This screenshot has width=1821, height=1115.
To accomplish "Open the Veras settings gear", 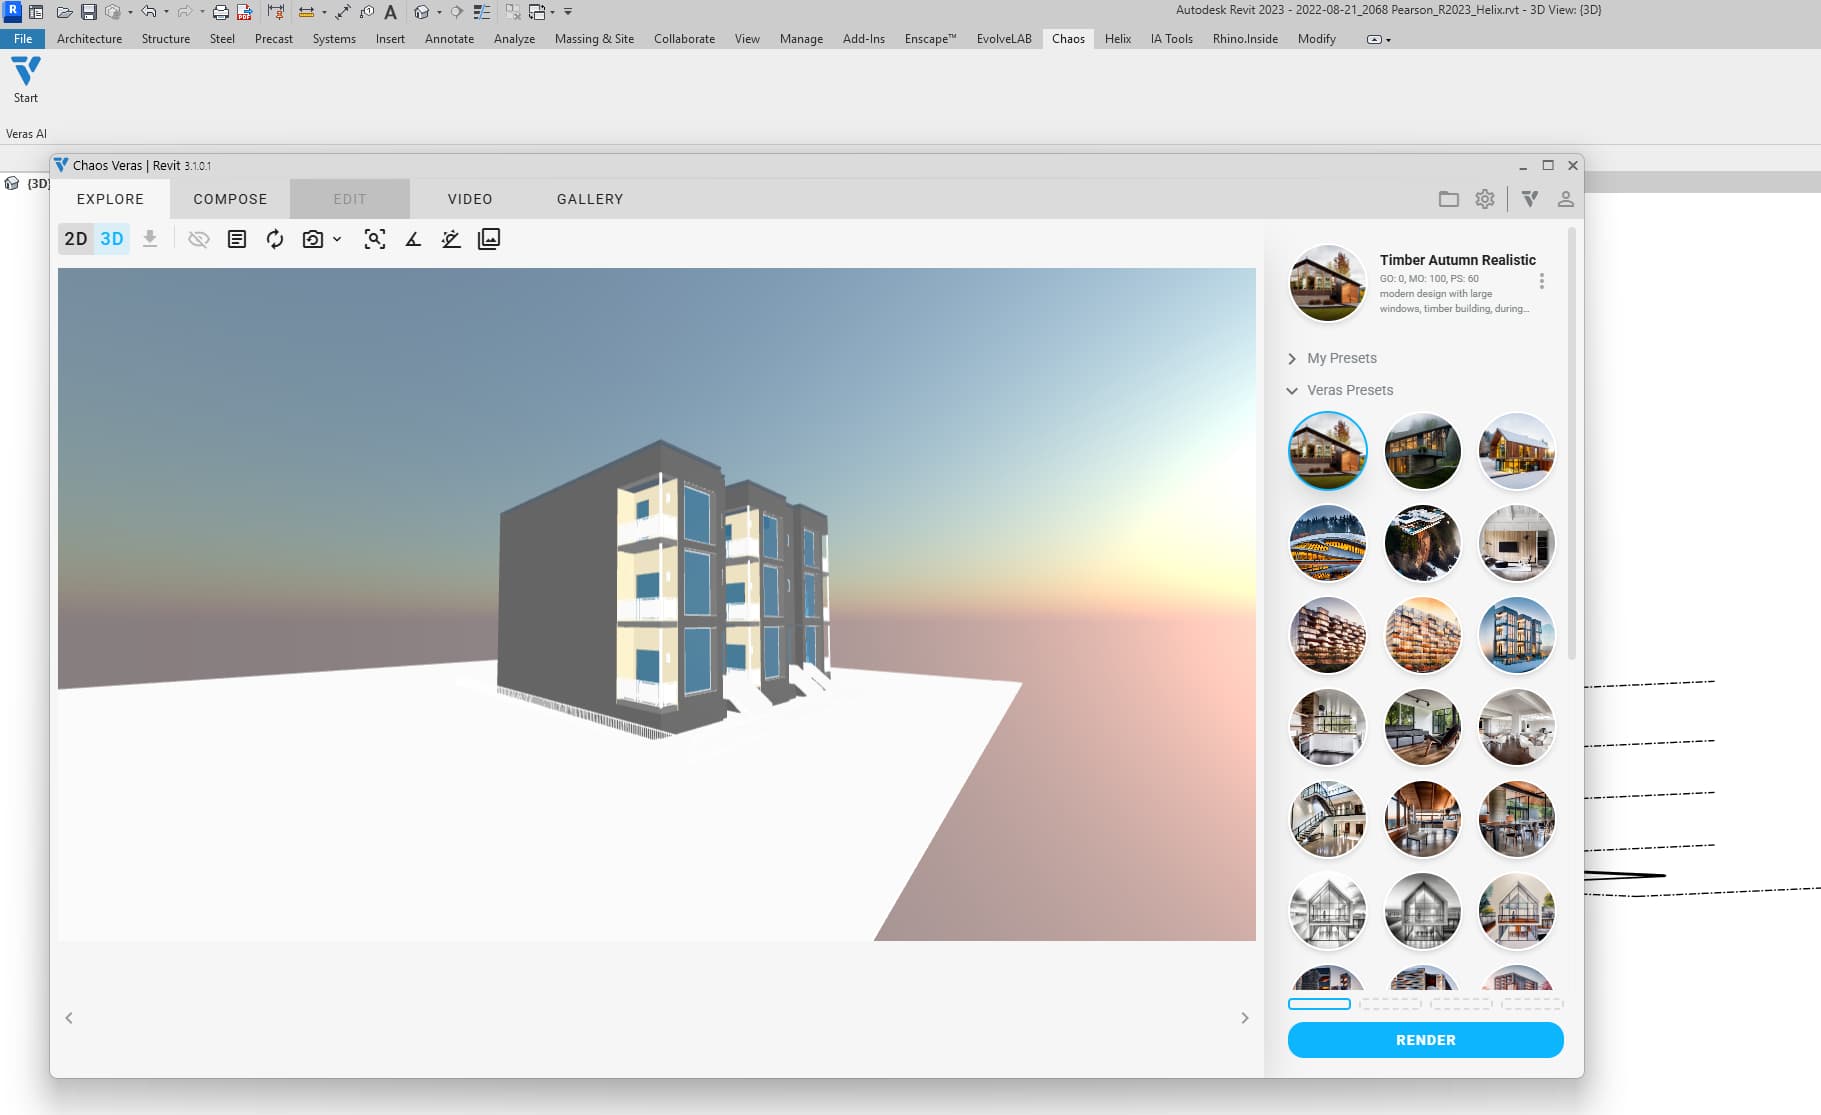I will click(1485, 199).
